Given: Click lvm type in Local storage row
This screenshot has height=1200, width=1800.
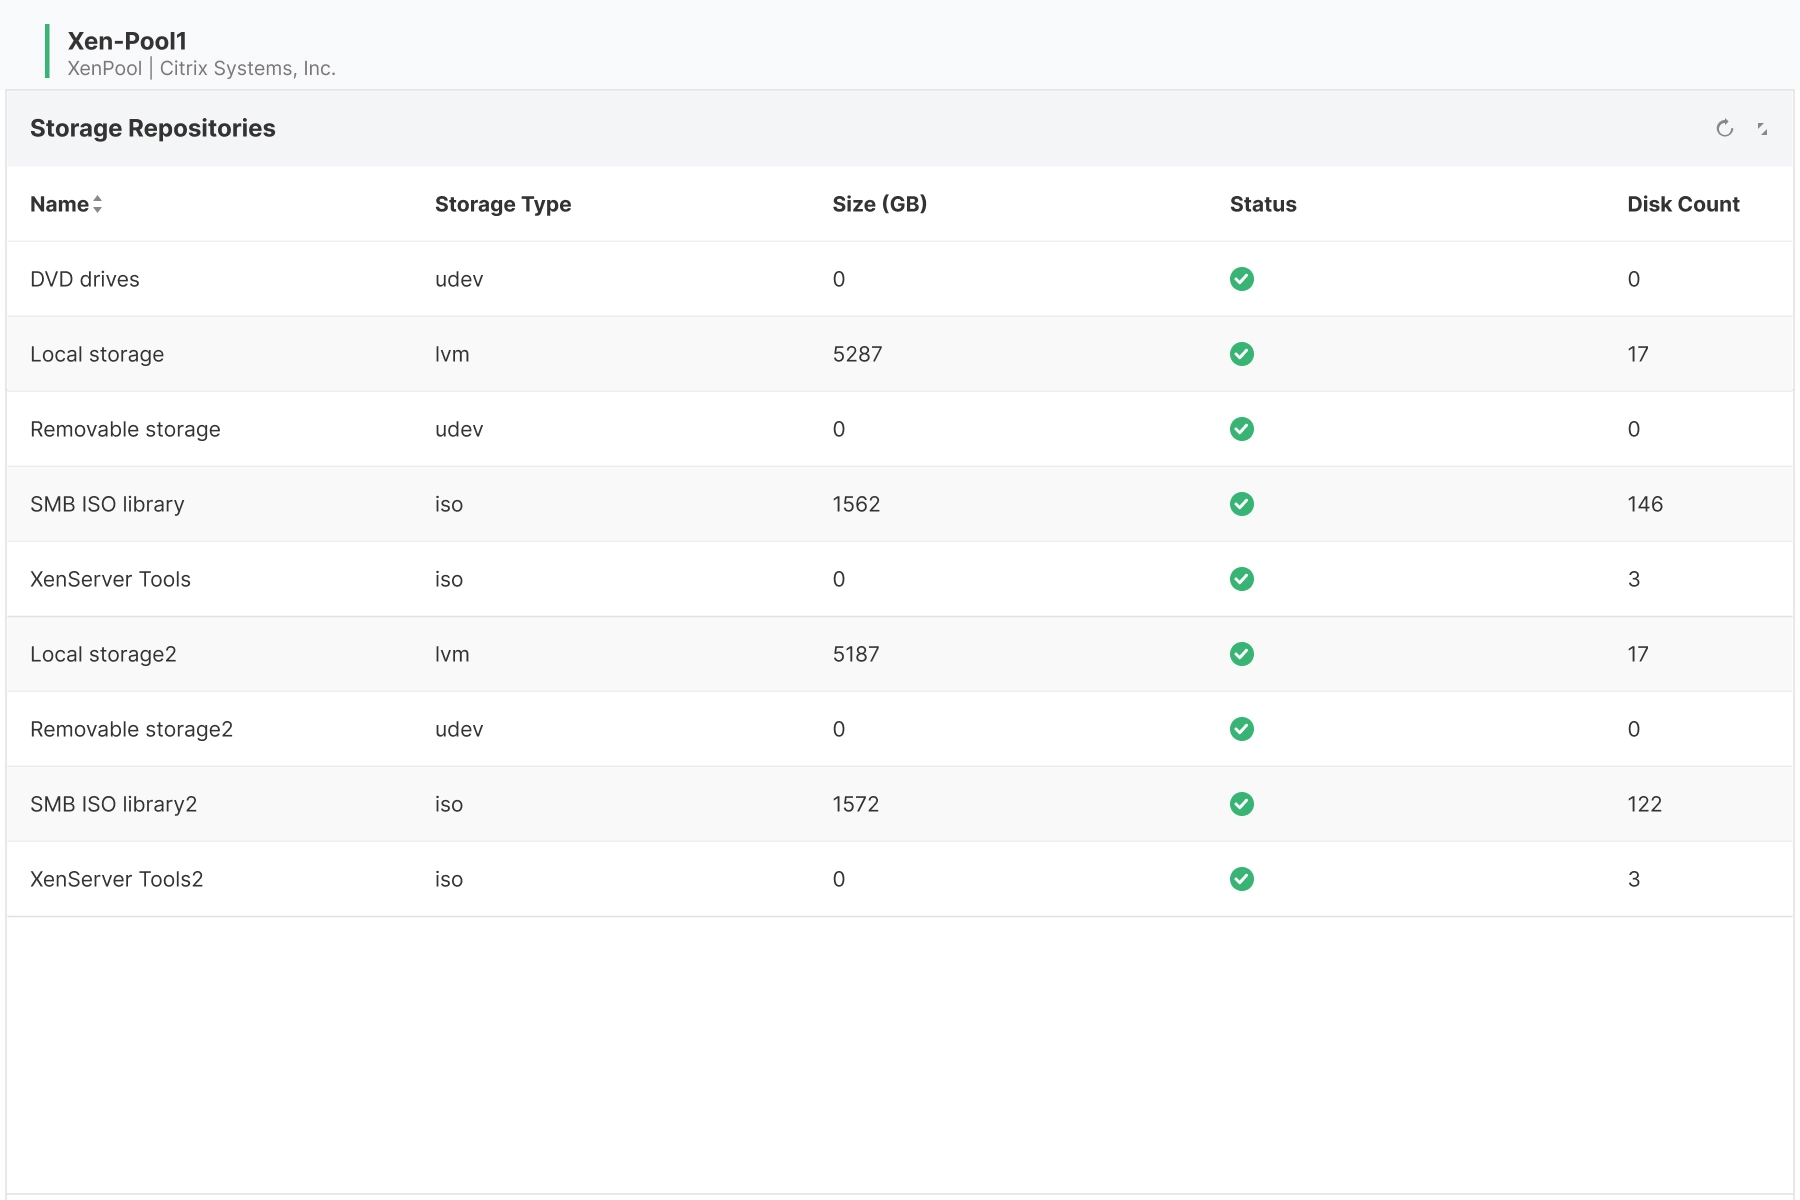Looking at the screenshot, I should pyautogui.click(x=452, y=354).
